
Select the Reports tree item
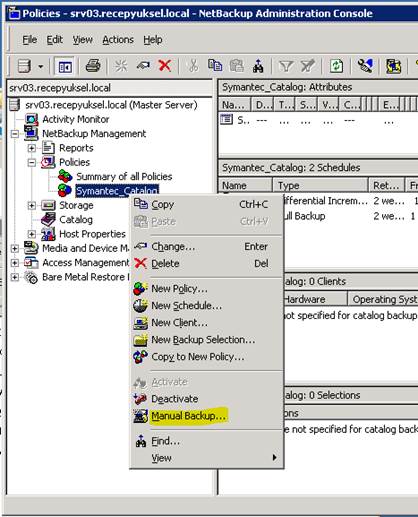pos(76,148)
